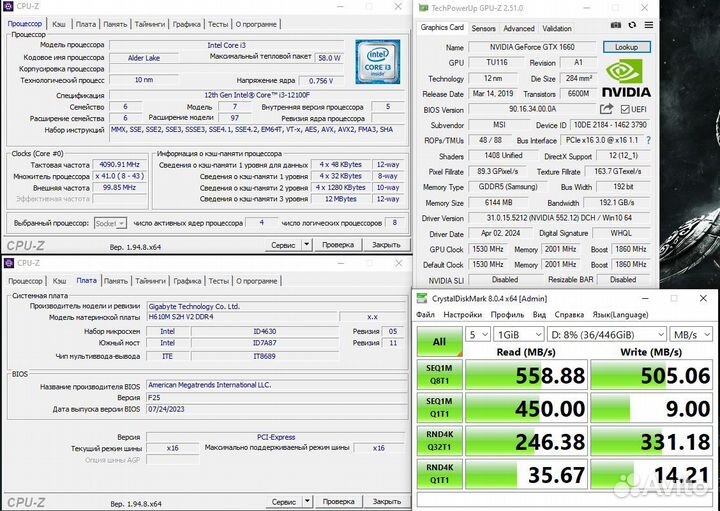This screenshot has height=511, width=720.
Task: Click NVIDIA logo in GPU-Z
Action: (x=626, y=79)
